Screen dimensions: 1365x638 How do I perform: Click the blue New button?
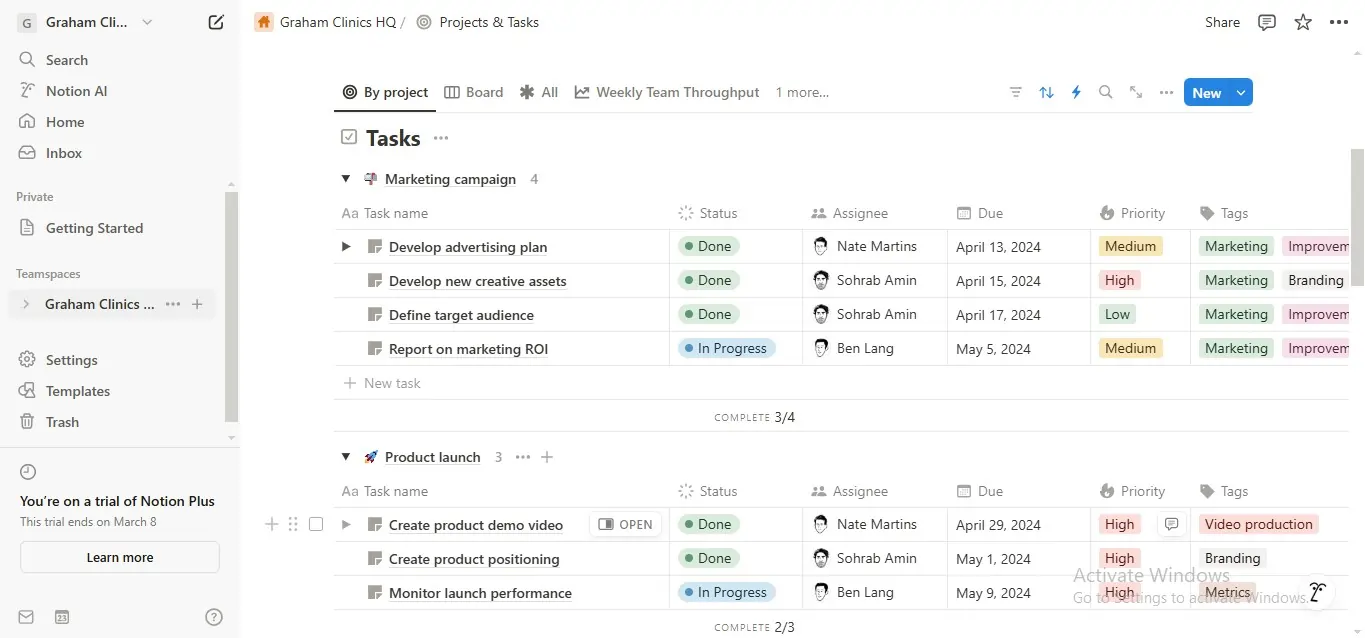(1207, 92)
